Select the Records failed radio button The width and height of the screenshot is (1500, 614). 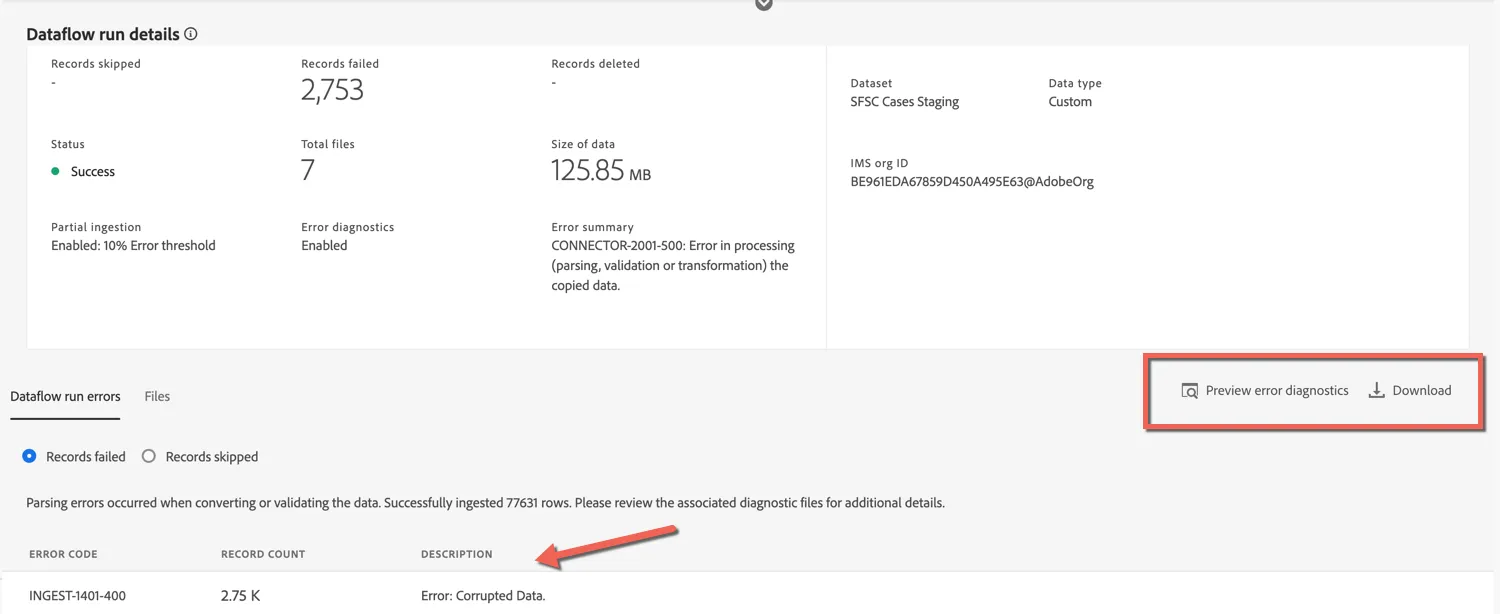click(x=30, y=456)
